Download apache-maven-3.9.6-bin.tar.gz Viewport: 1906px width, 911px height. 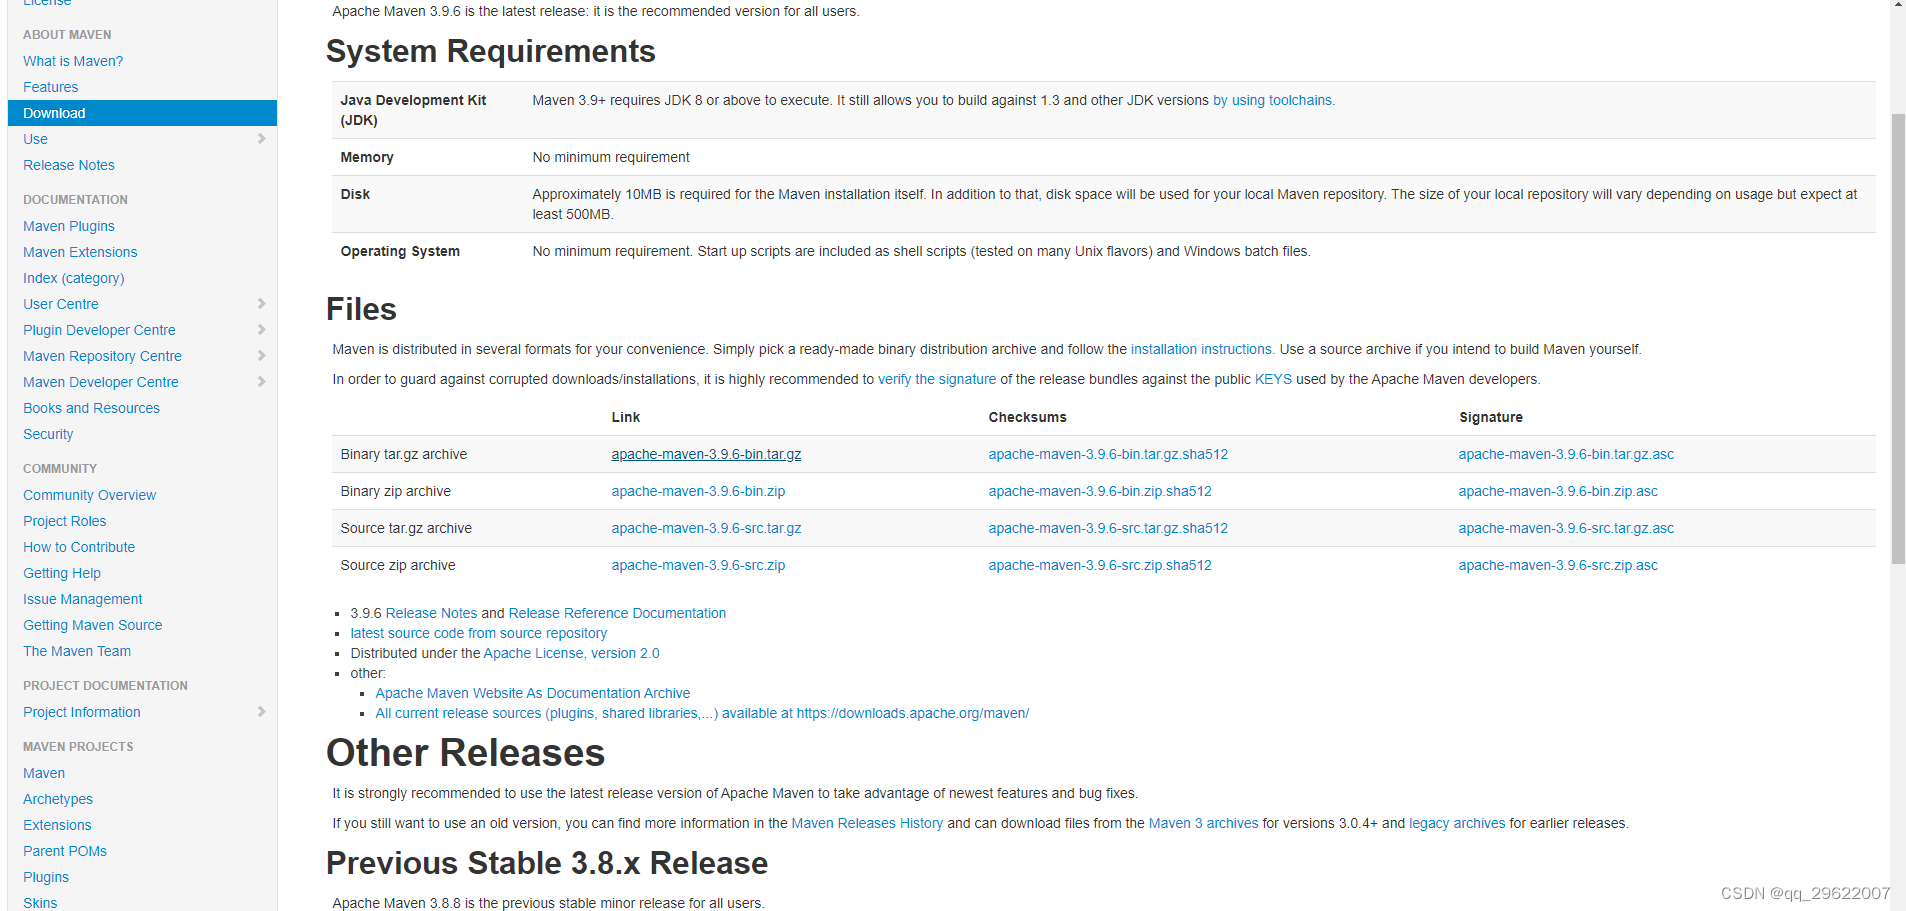(706, 454)
